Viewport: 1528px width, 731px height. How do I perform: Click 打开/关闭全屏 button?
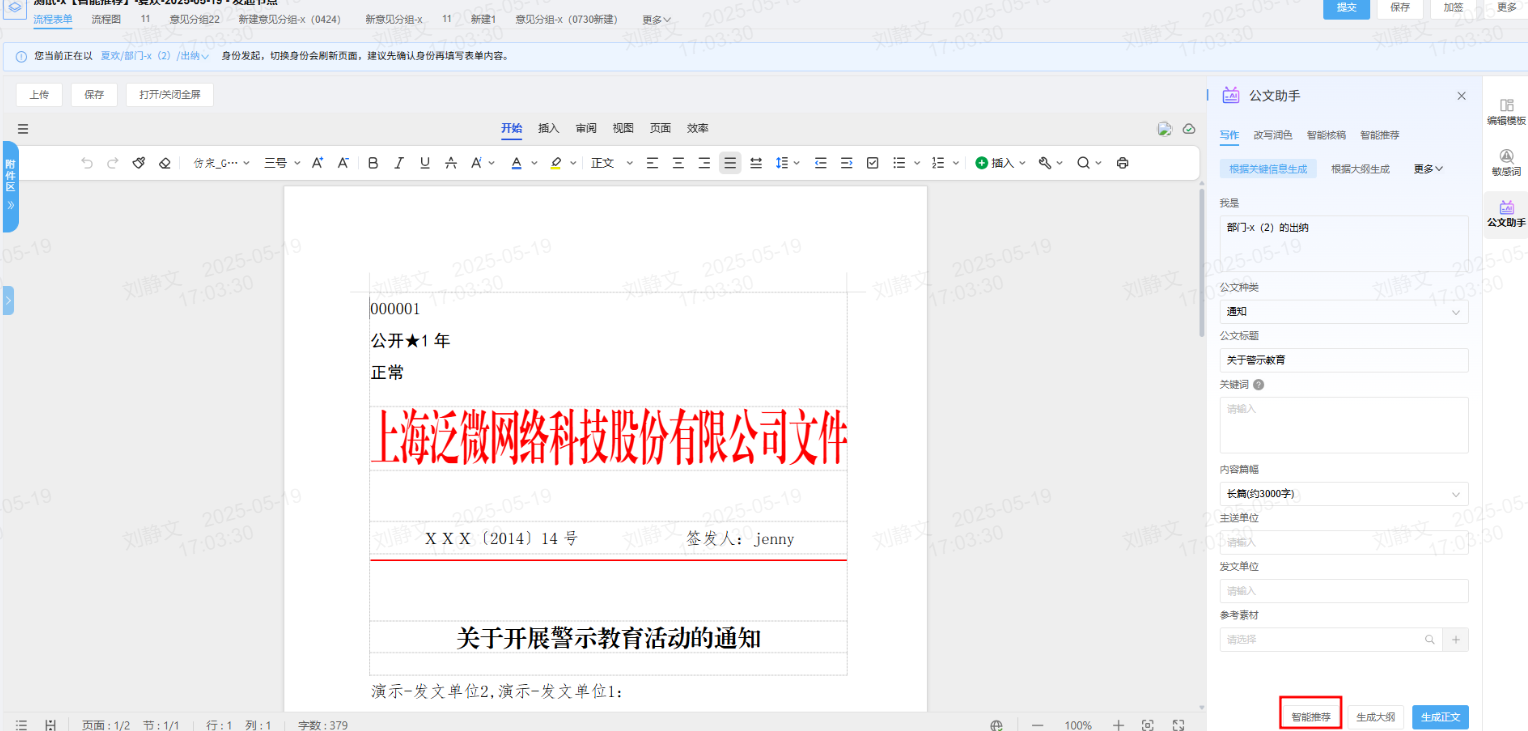tap(169, 95)
